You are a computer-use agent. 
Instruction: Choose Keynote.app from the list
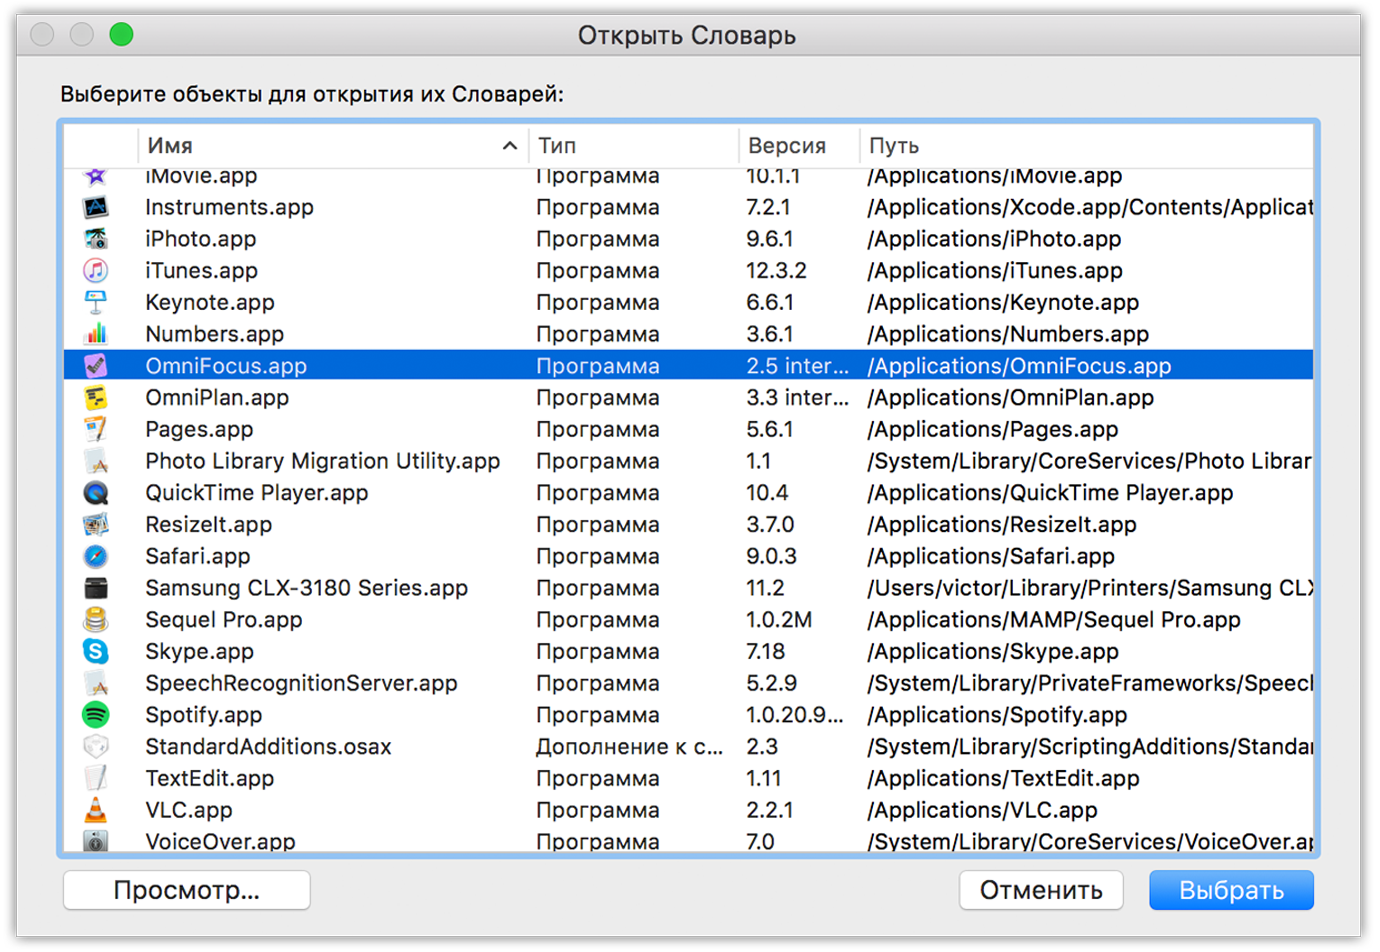click(x=209, y=302)
